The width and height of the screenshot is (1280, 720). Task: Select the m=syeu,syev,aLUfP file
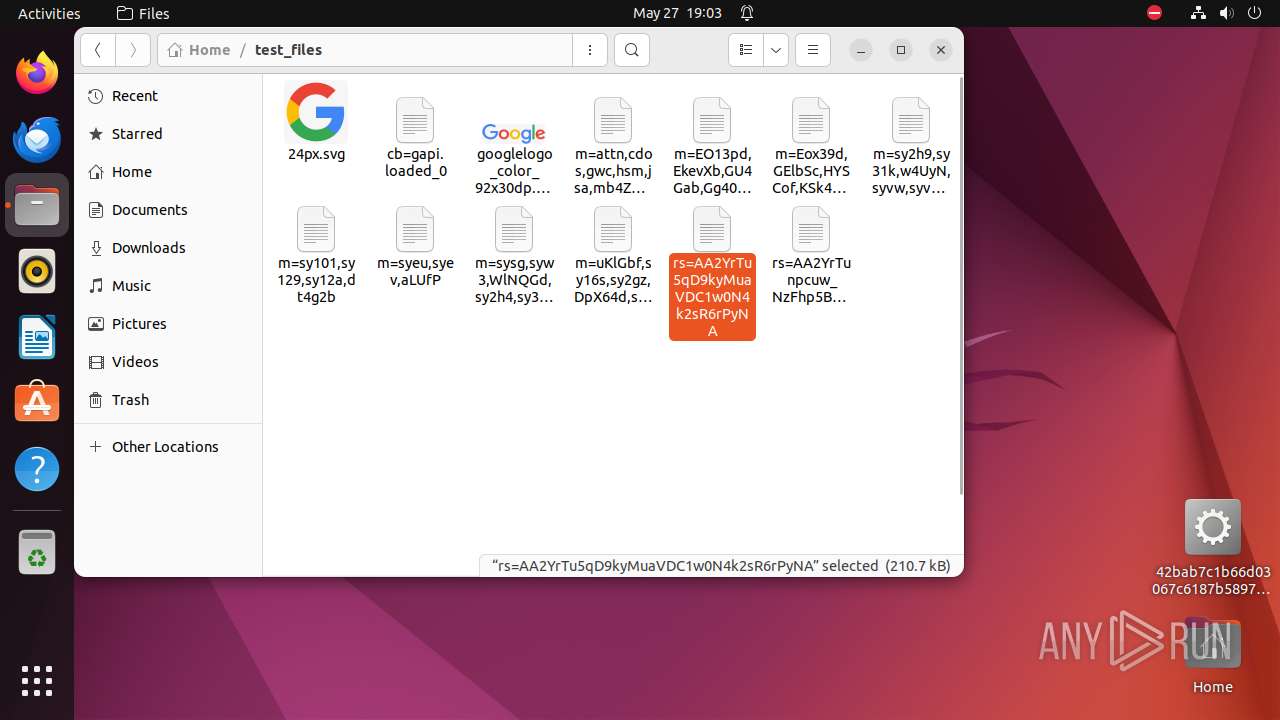point(415,249)
